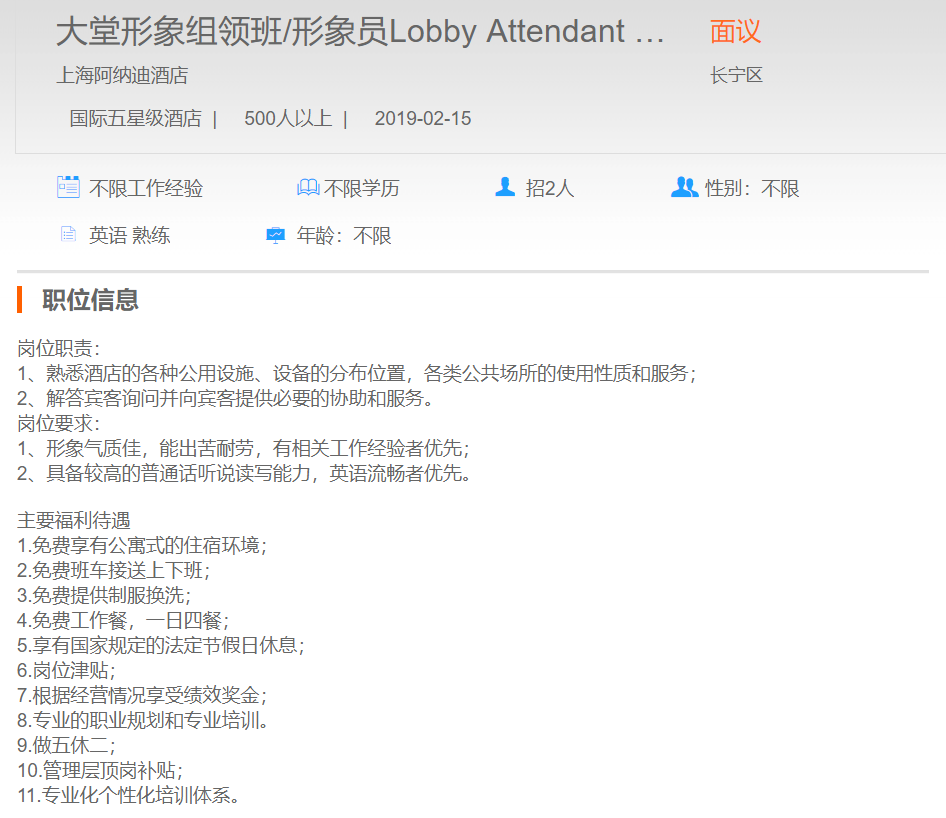946x818 pixels.
Task: Click the 不限学历 education requirement text
Action: pyautogui.click(x=362, y=189)
